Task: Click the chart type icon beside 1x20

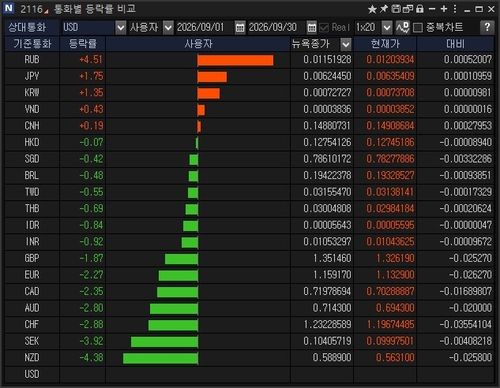Action: [x=402, y=27]
